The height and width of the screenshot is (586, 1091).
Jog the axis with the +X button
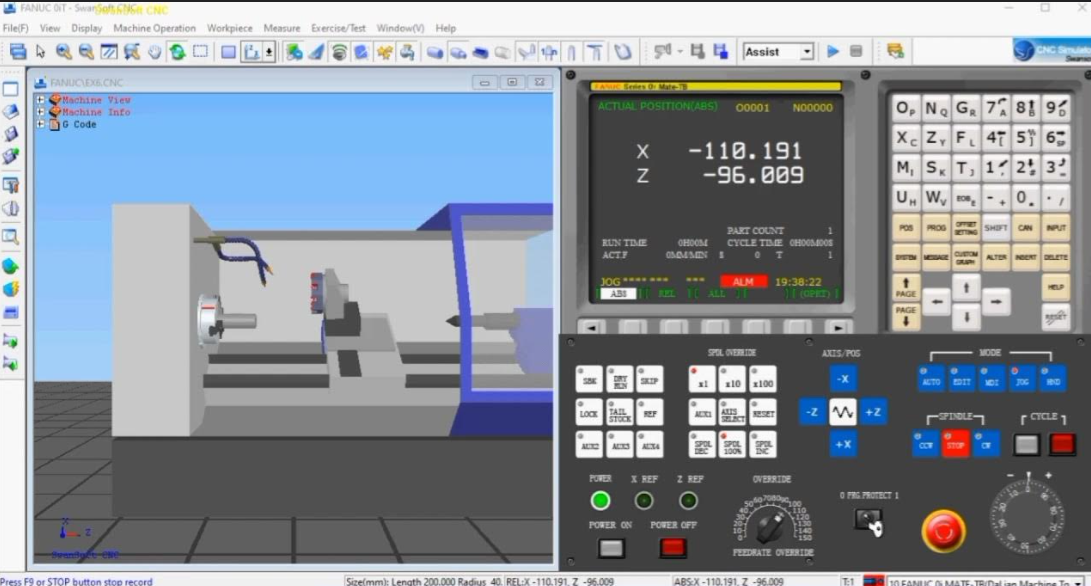(843, 444)
